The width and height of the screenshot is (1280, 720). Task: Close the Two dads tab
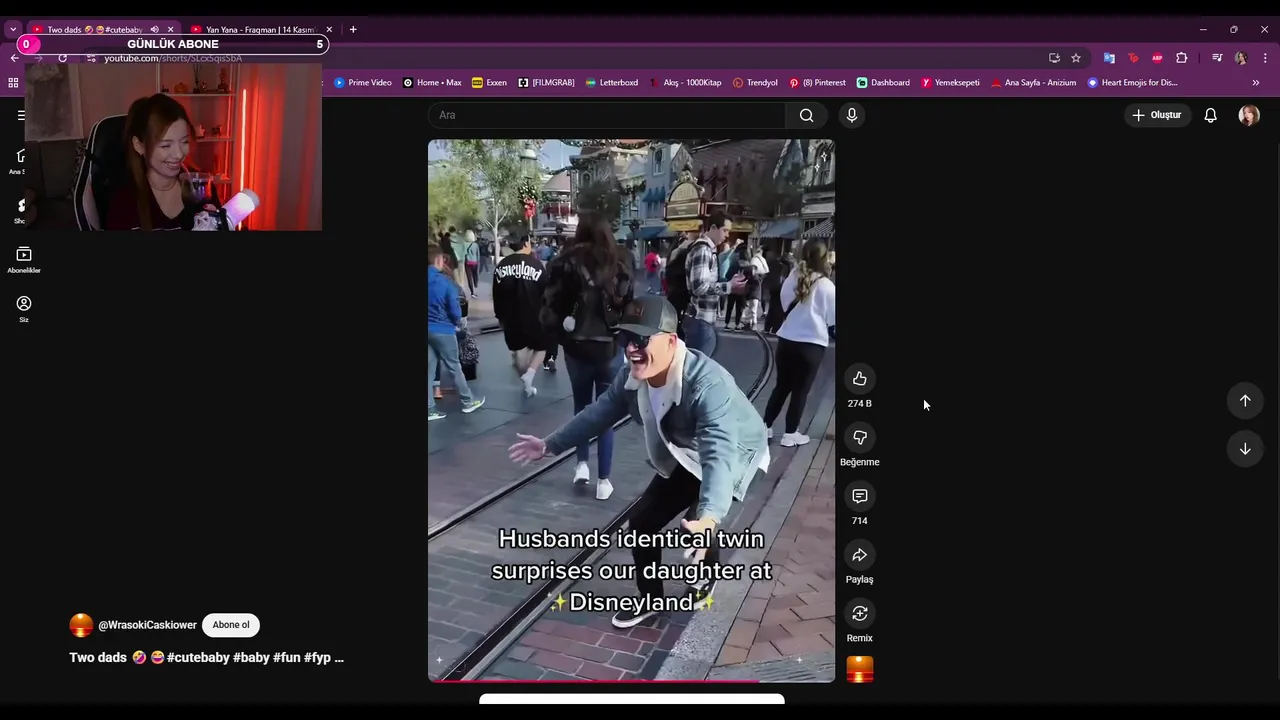tap(171, 30)
